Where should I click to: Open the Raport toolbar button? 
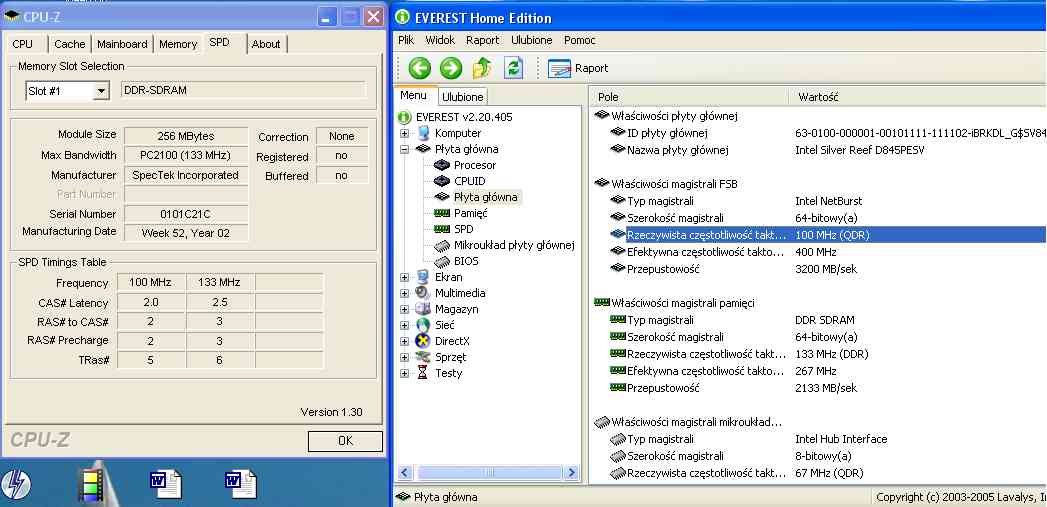[x=578, y=68]
